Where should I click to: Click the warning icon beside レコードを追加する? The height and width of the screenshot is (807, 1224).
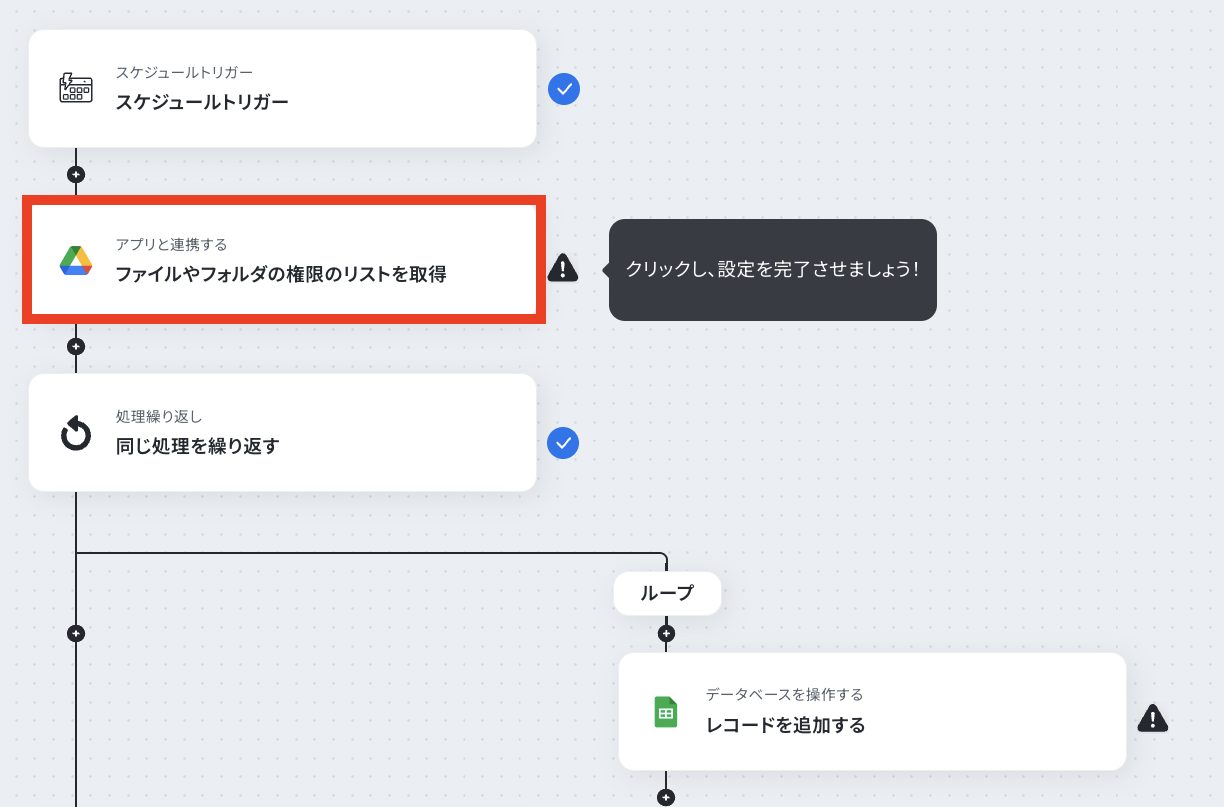(1153, 718)
